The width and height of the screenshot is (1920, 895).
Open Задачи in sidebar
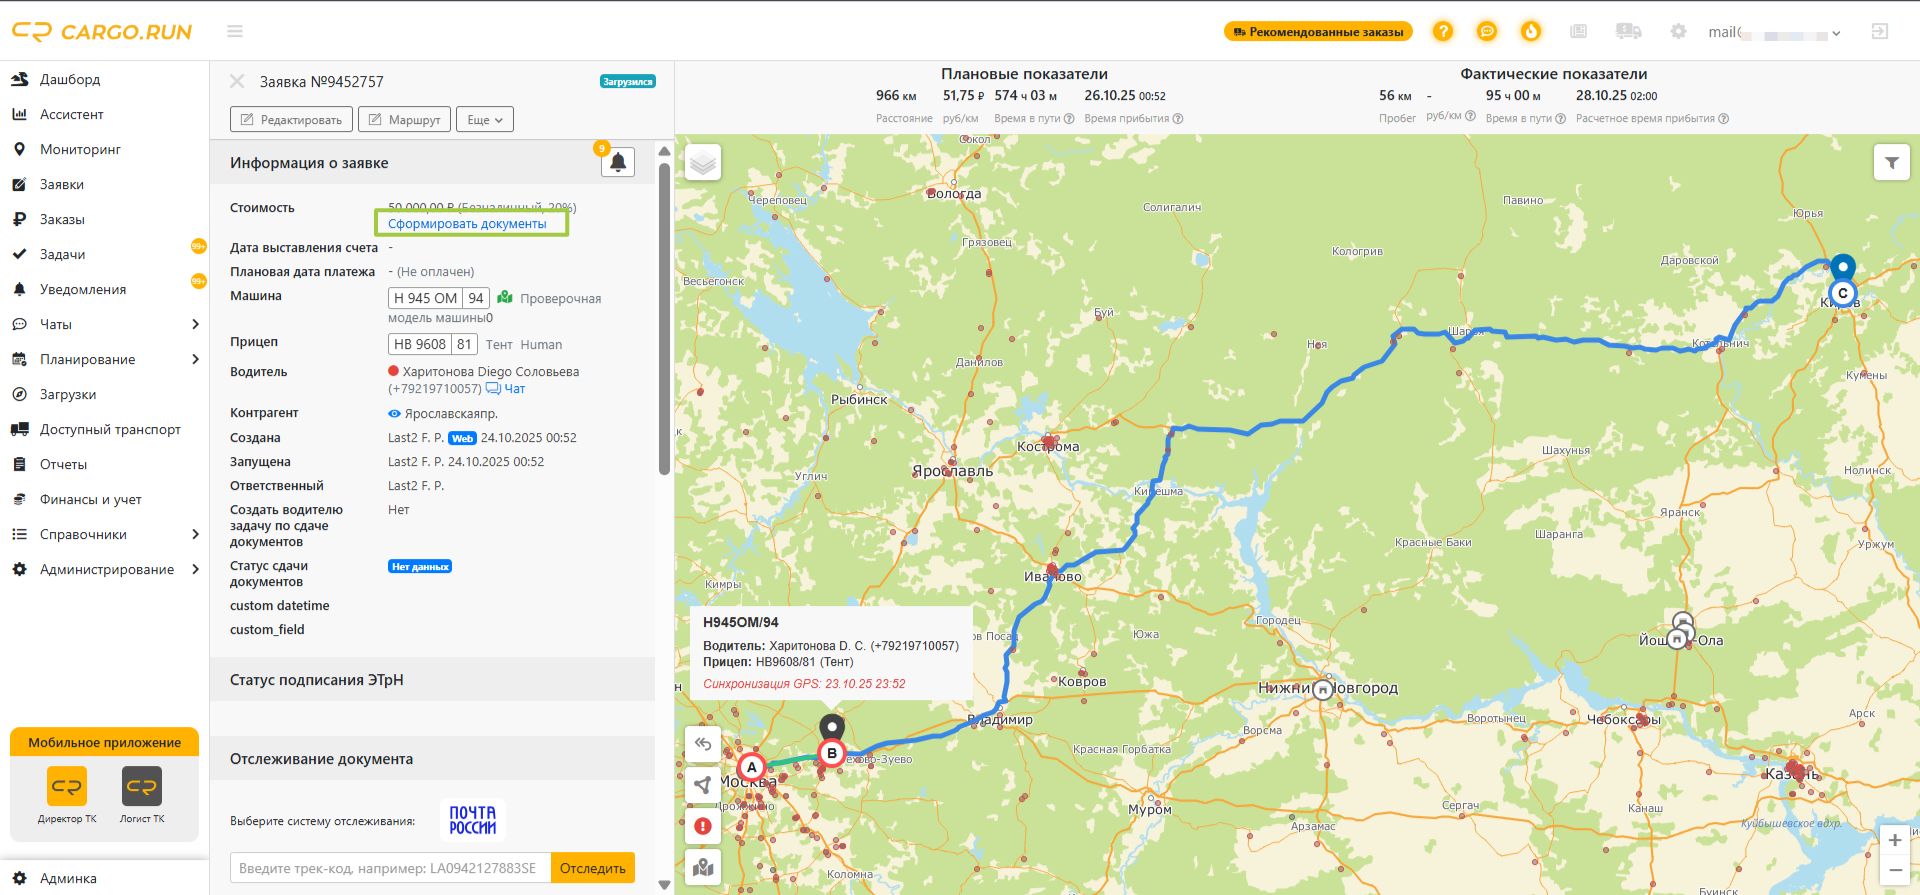[62, 254]
